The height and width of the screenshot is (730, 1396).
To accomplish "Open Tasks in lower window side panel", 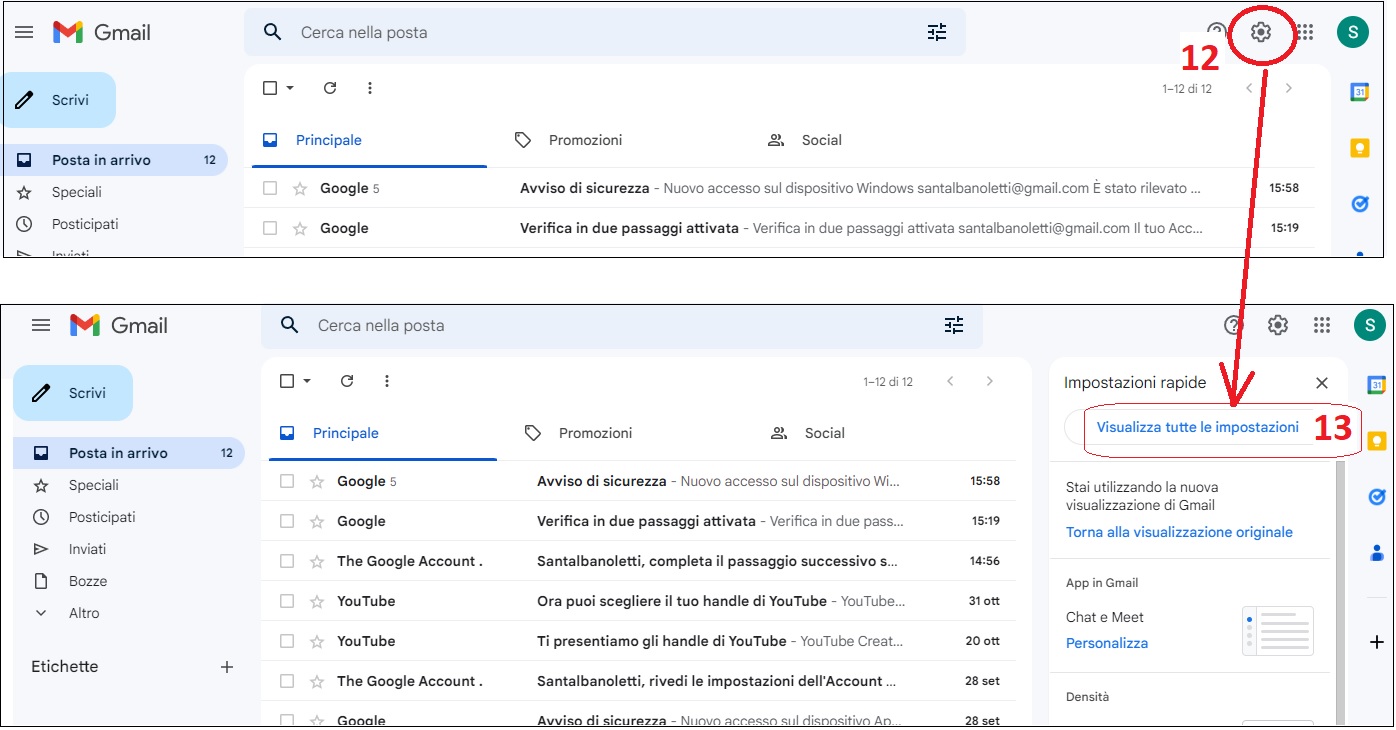I will coord(1377,497).
